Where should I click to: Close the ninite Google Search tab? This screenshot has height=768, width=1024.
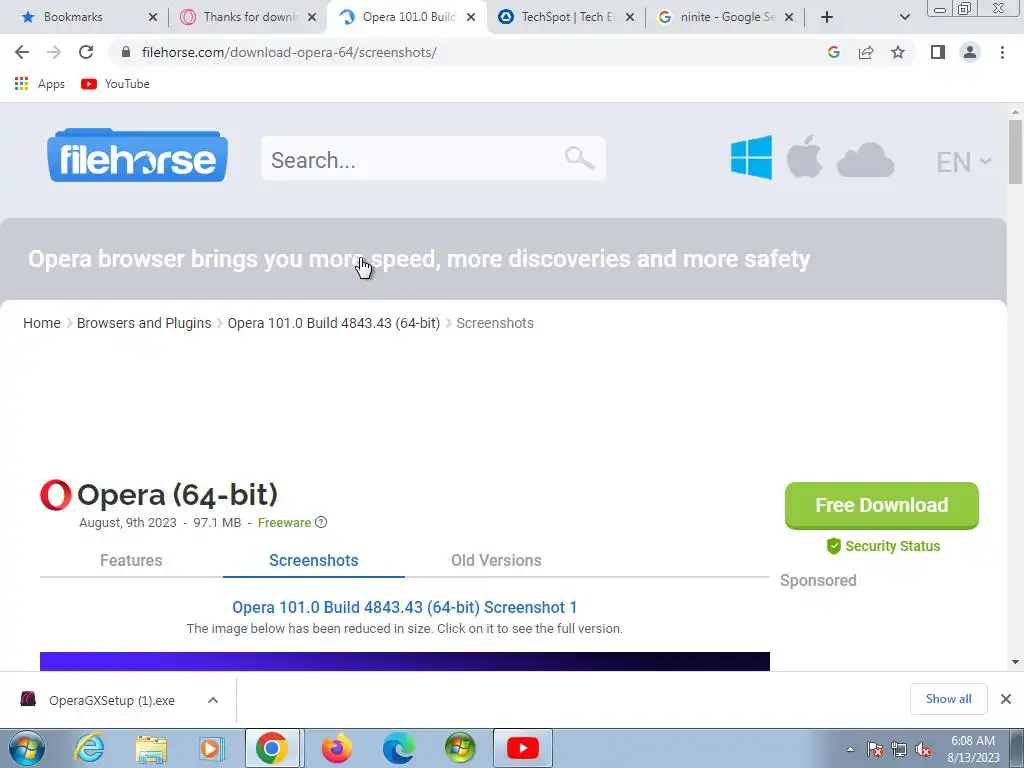click(789, 17)
